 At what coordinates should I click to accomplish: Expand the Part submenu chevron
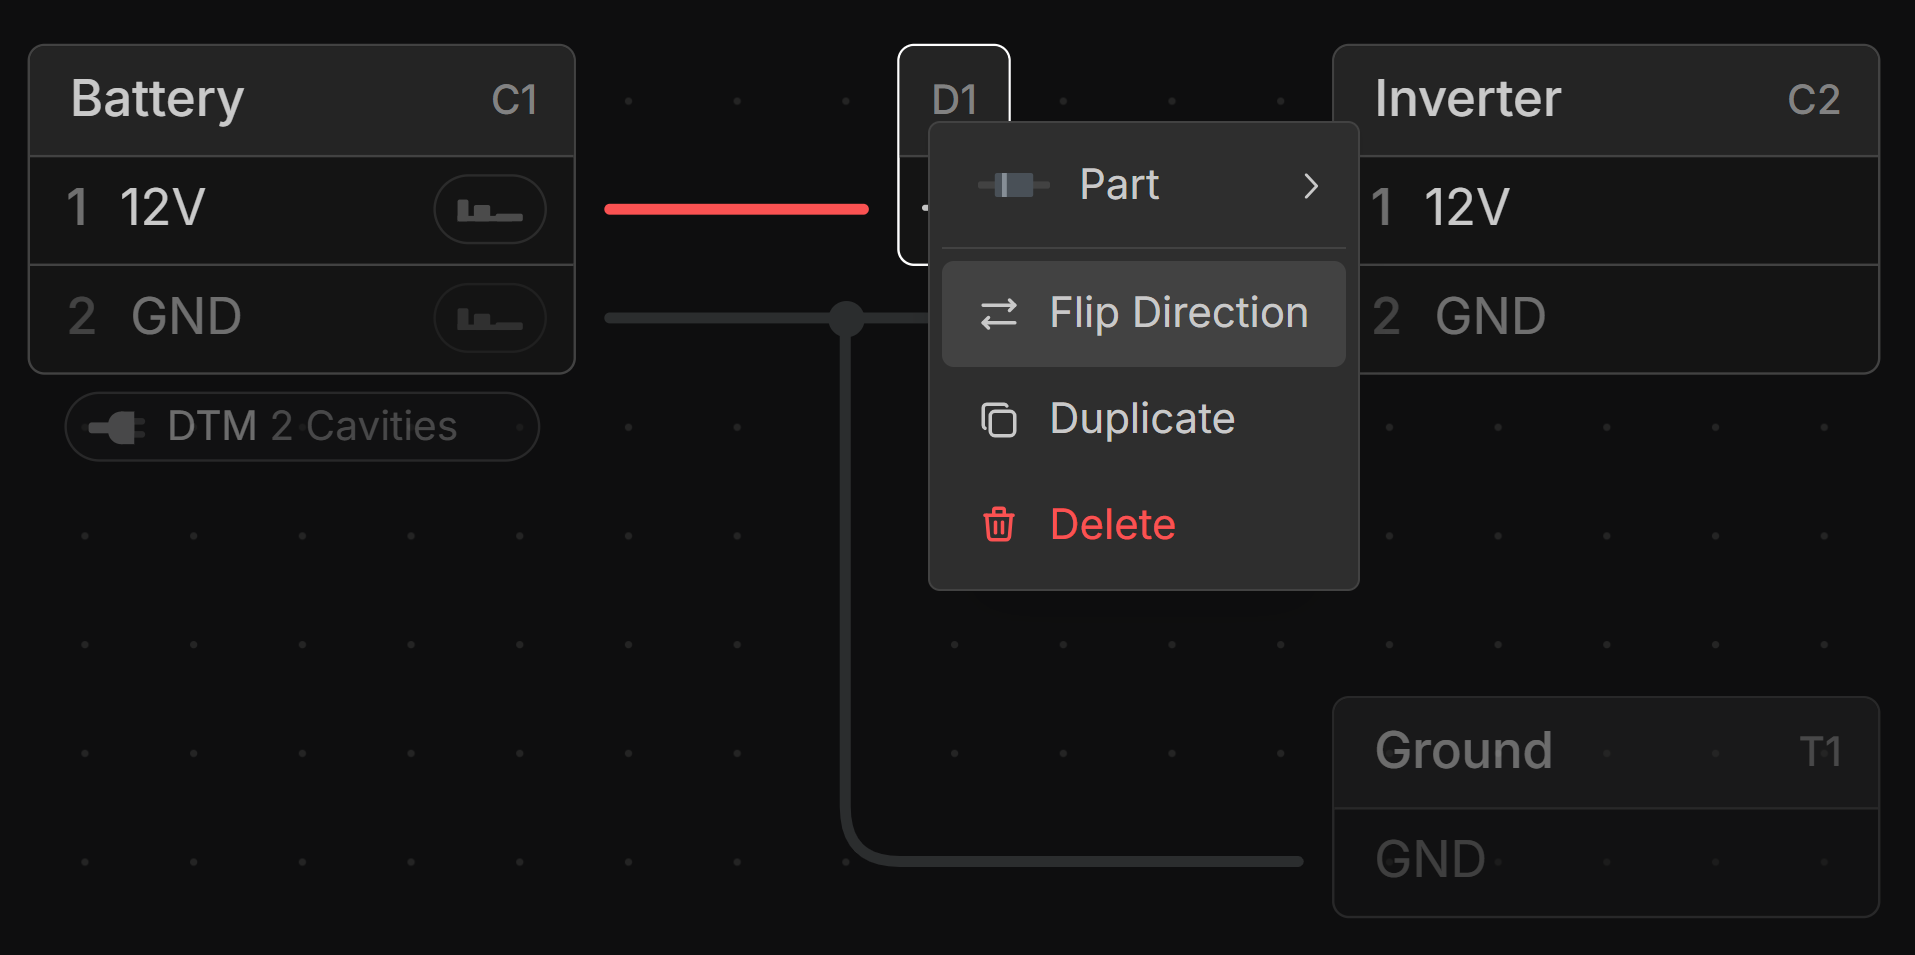[x=1310, y=186]
